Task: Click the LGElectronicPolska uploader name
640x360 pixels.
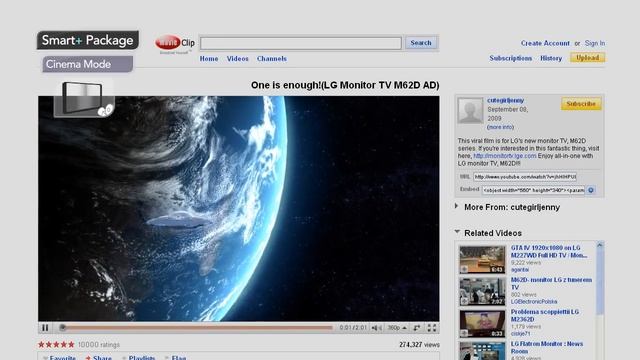Action: (x=534, y=302)
